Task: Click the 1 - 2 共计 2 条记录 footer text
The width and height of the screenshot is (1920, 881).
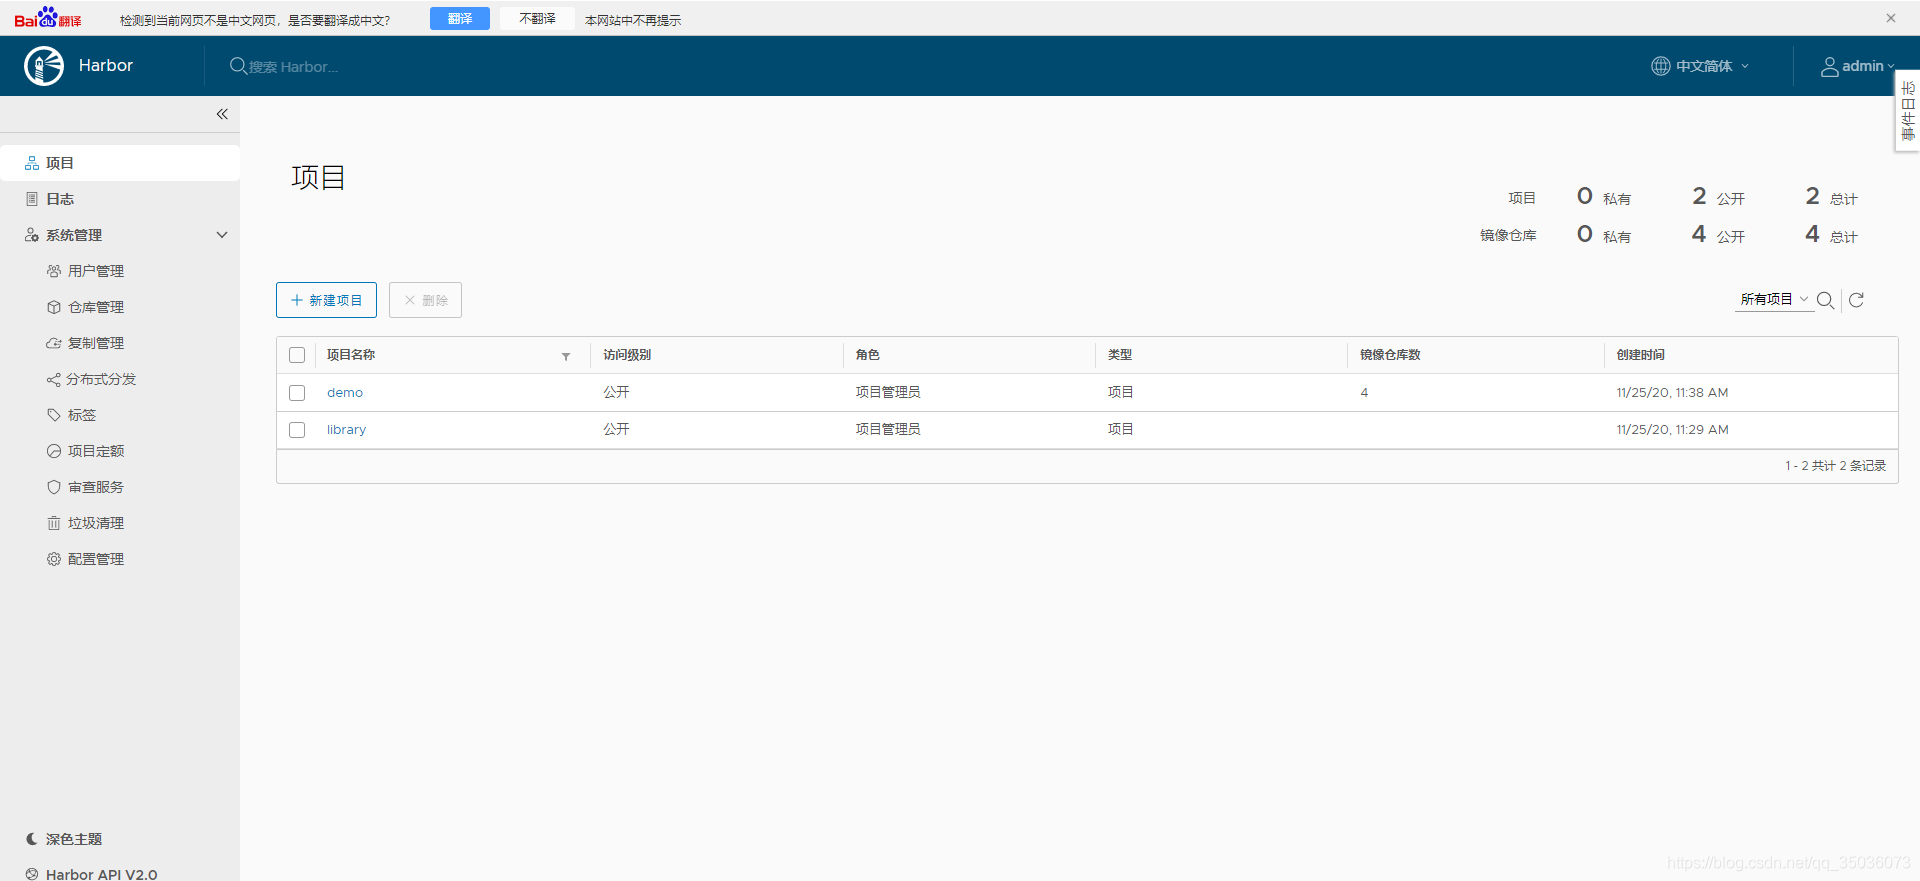Action: pos(1835,466)
